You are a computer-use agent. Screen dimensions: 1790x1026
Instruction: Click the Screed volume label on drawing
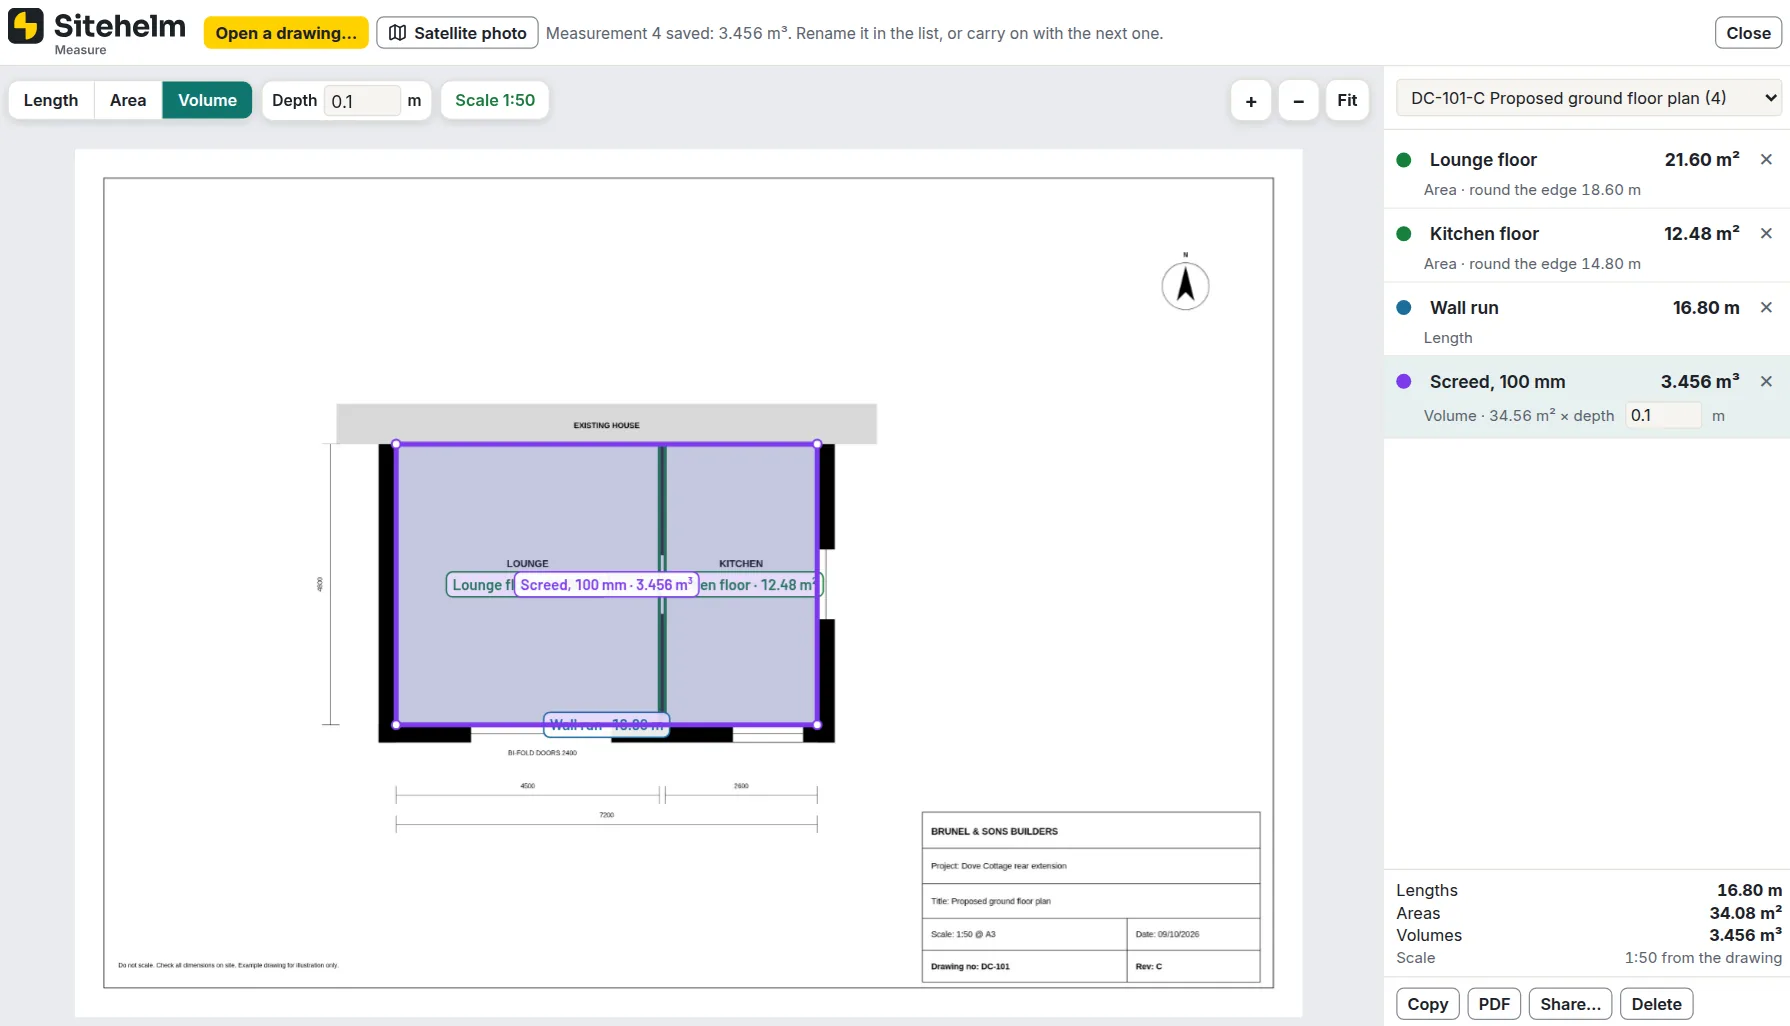click(x=606, y=585)
